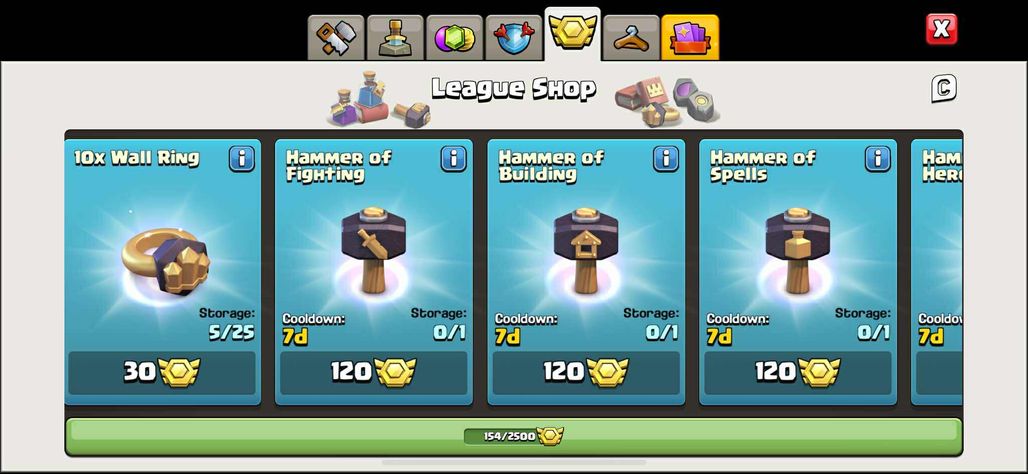Tap the partially visible Hammer of Heroes card
This screenshot has height=474, width=1028.
(937, 271)
